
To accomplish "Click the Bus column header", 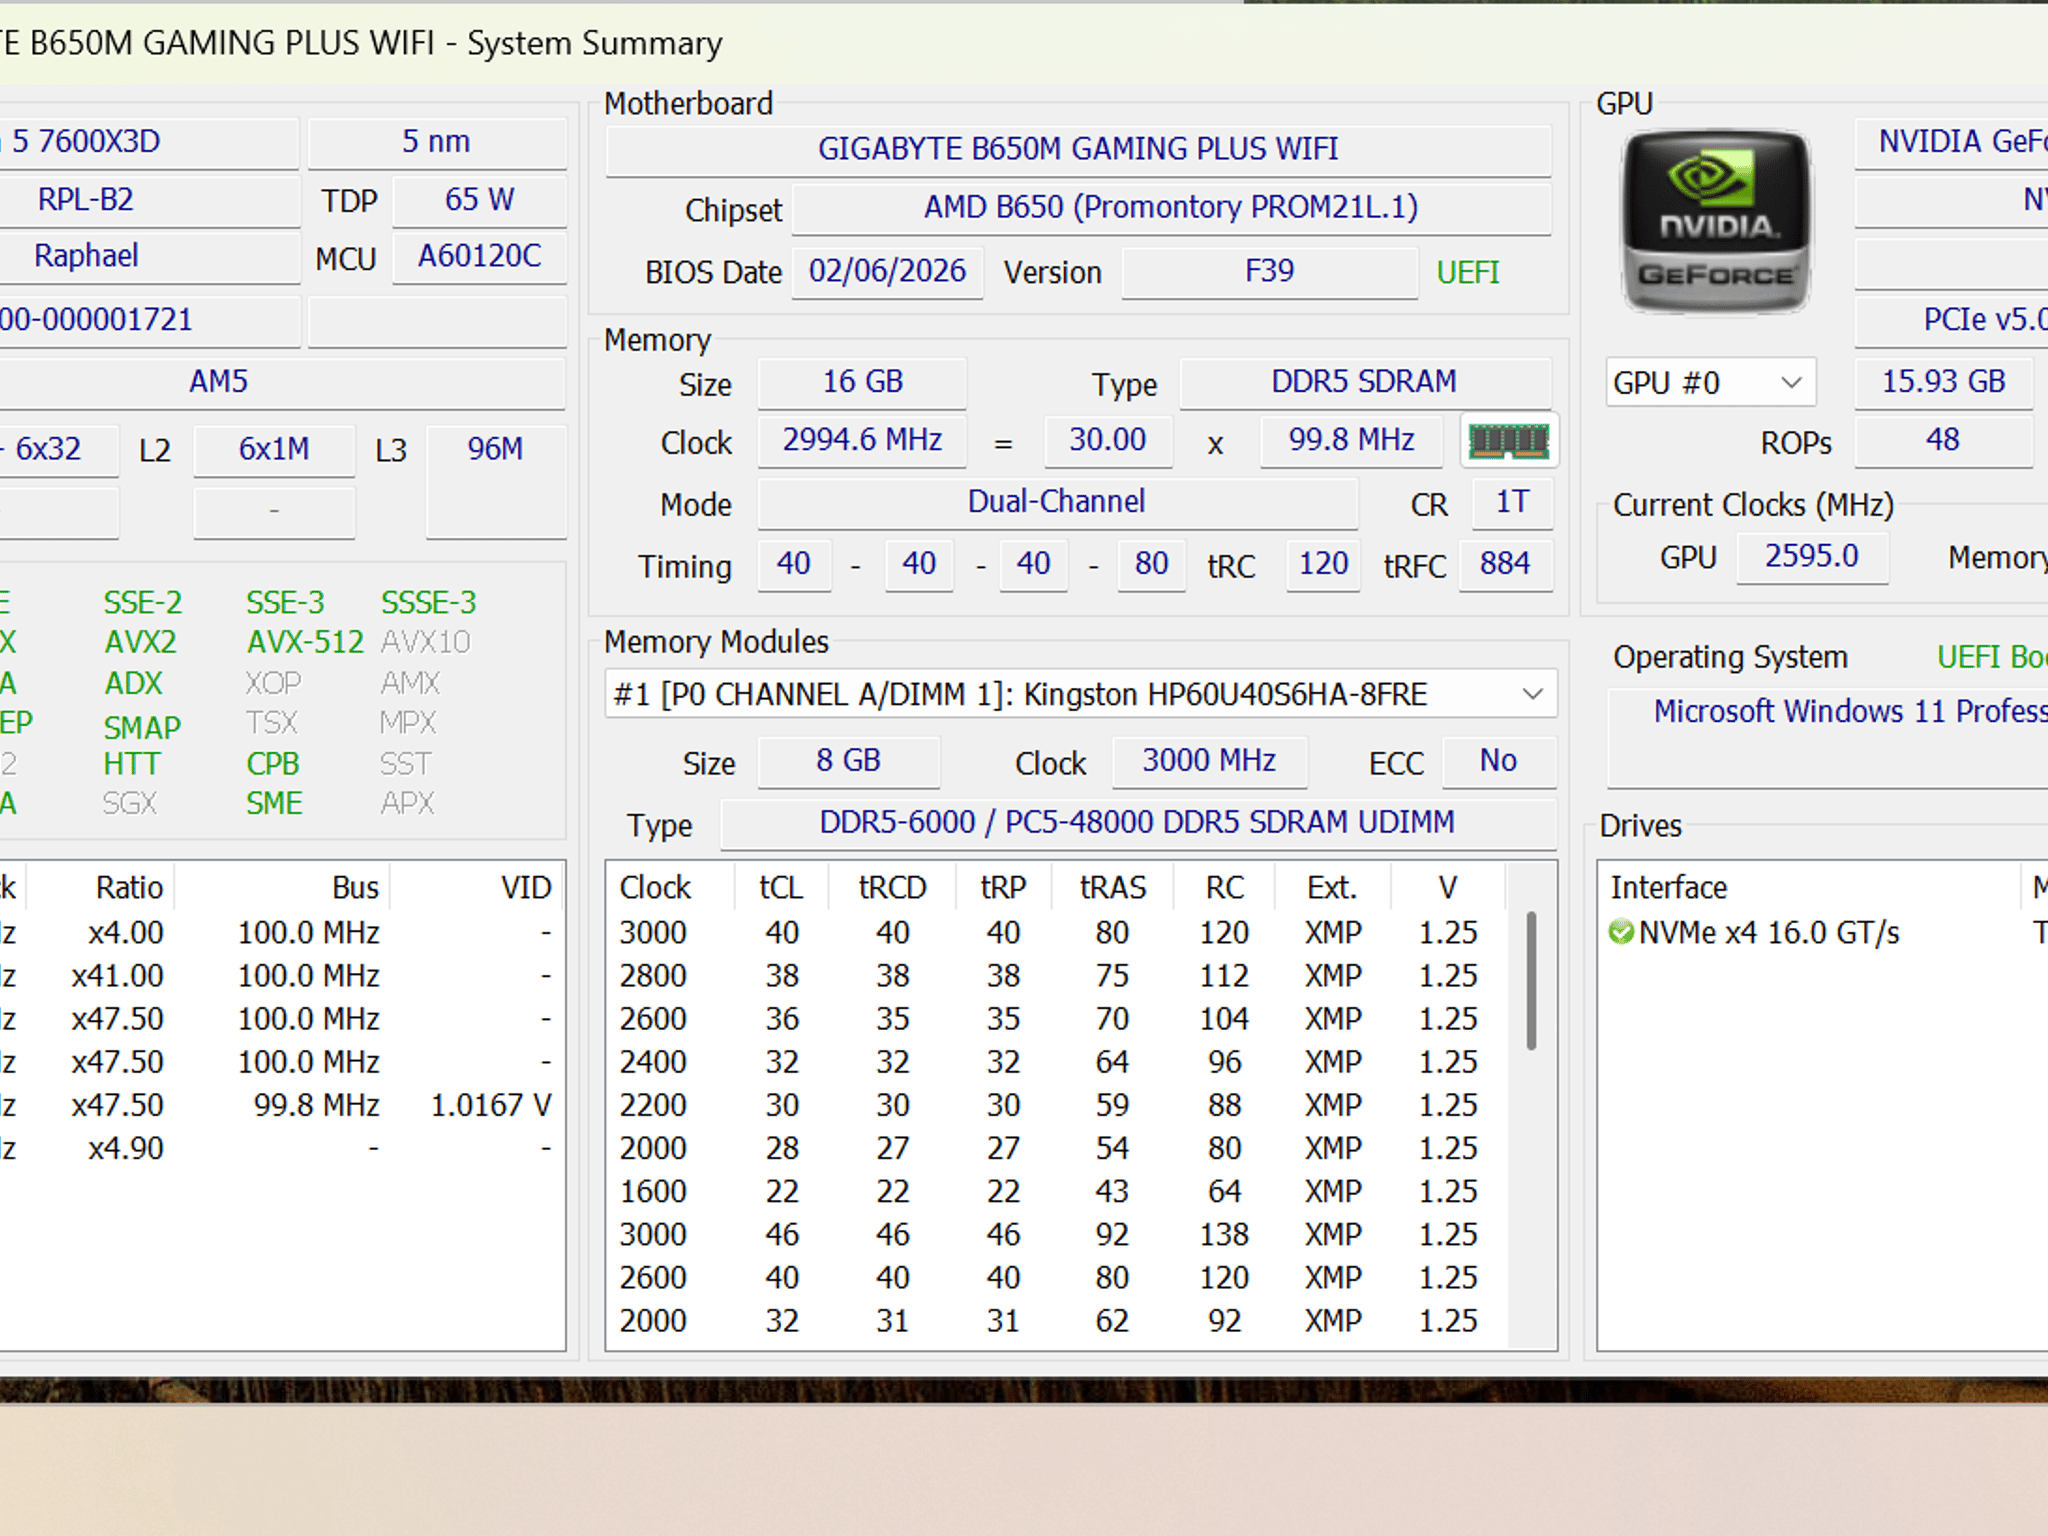I will (x=284, y=887).
